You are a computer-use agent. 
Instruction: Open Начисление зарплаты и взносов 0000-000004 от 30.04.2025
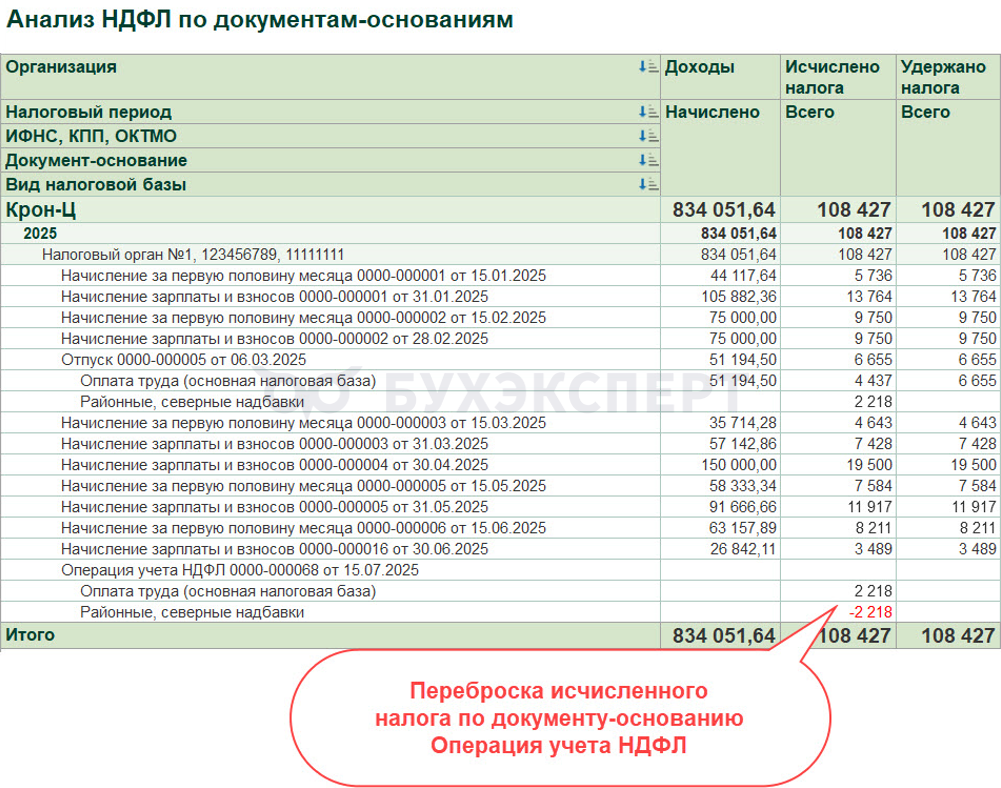tap(275, 465)
